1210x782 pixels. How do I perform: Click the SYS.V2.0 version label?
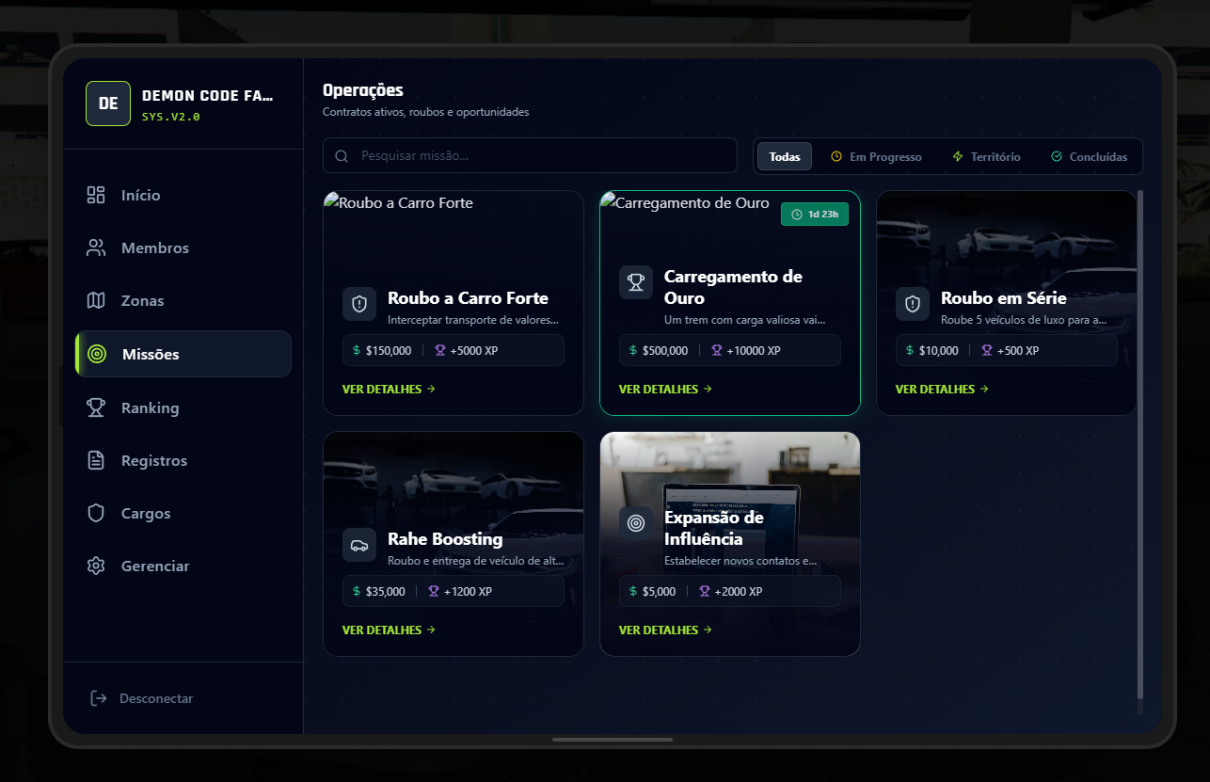[x=171, y=117]
